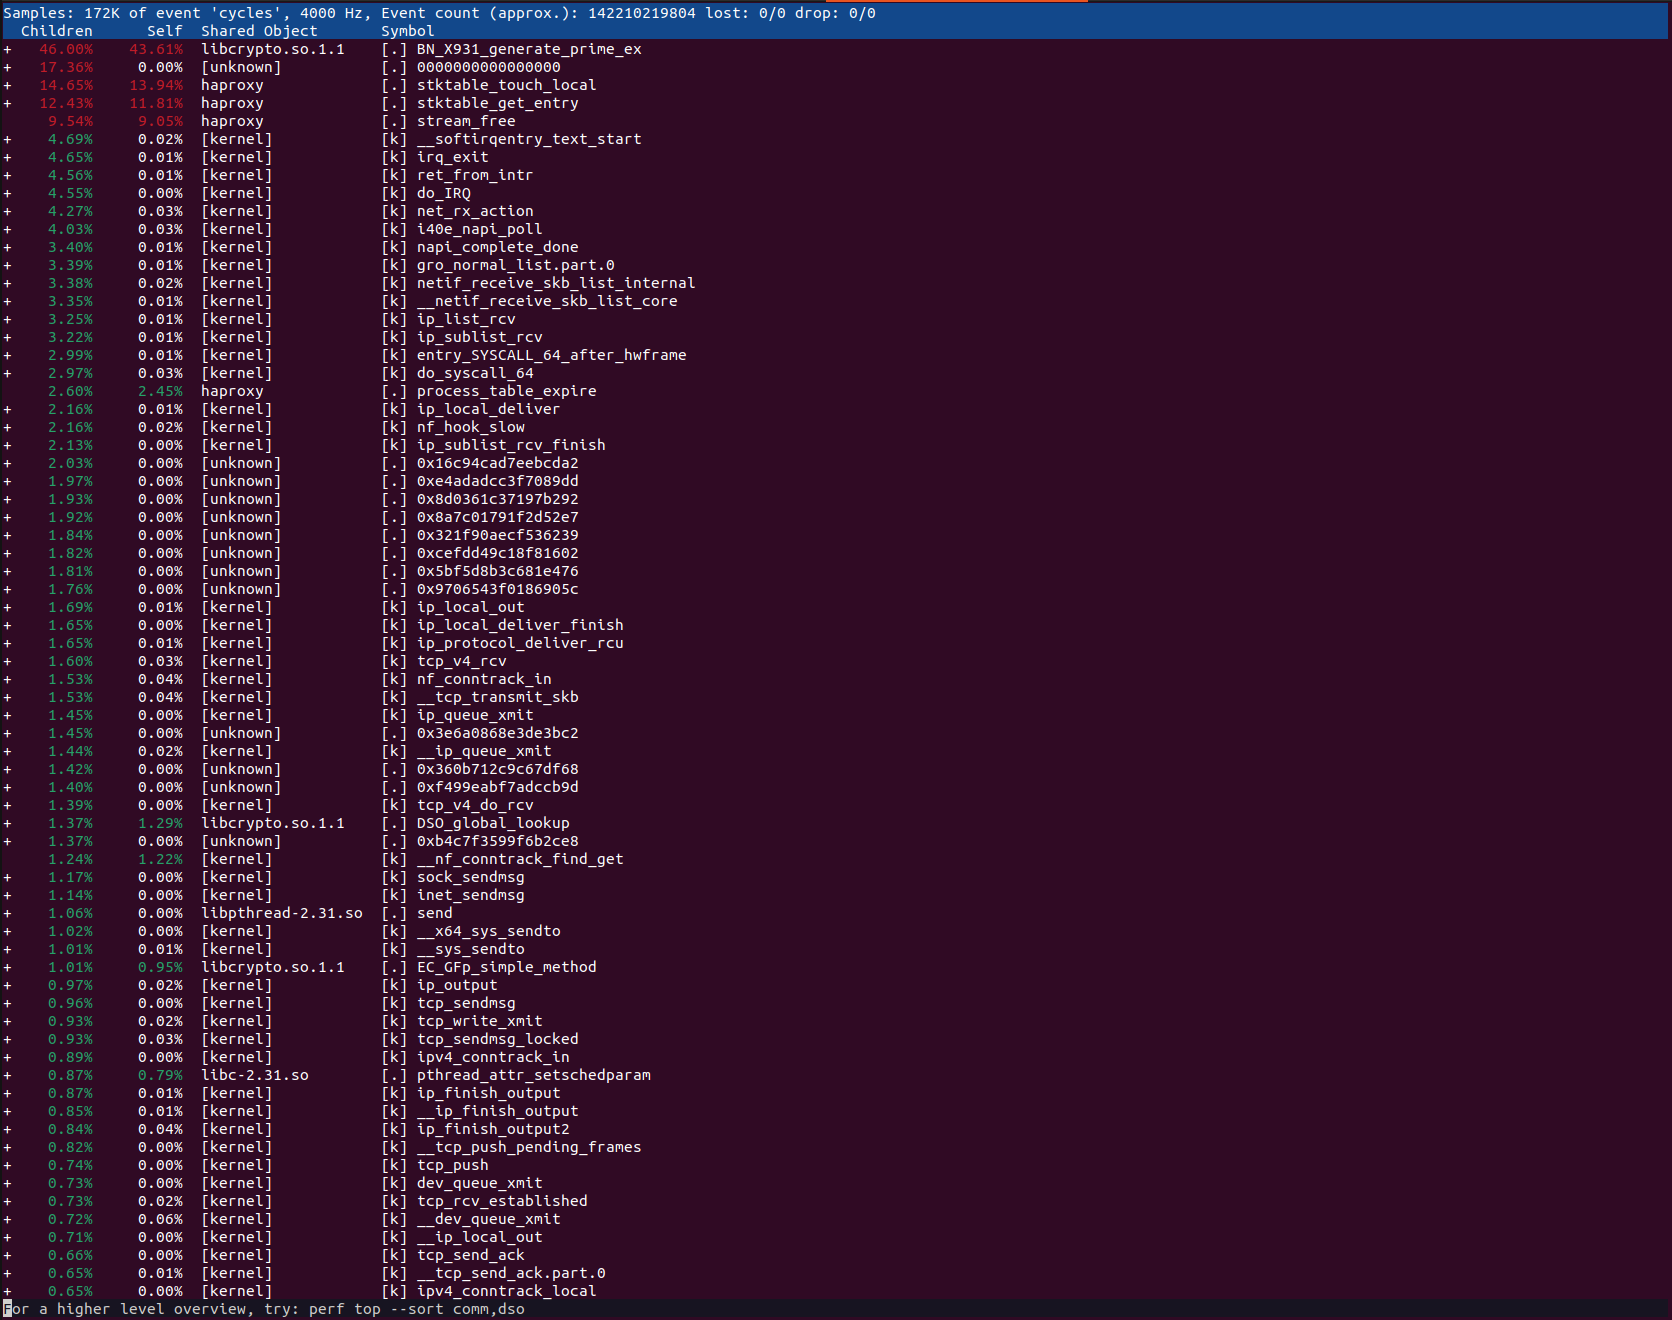The width and height of the screenshot is (1672, 1320).
Task: Select the __tcp_transmit_skb symbol
Action: [x=498, y=697]
